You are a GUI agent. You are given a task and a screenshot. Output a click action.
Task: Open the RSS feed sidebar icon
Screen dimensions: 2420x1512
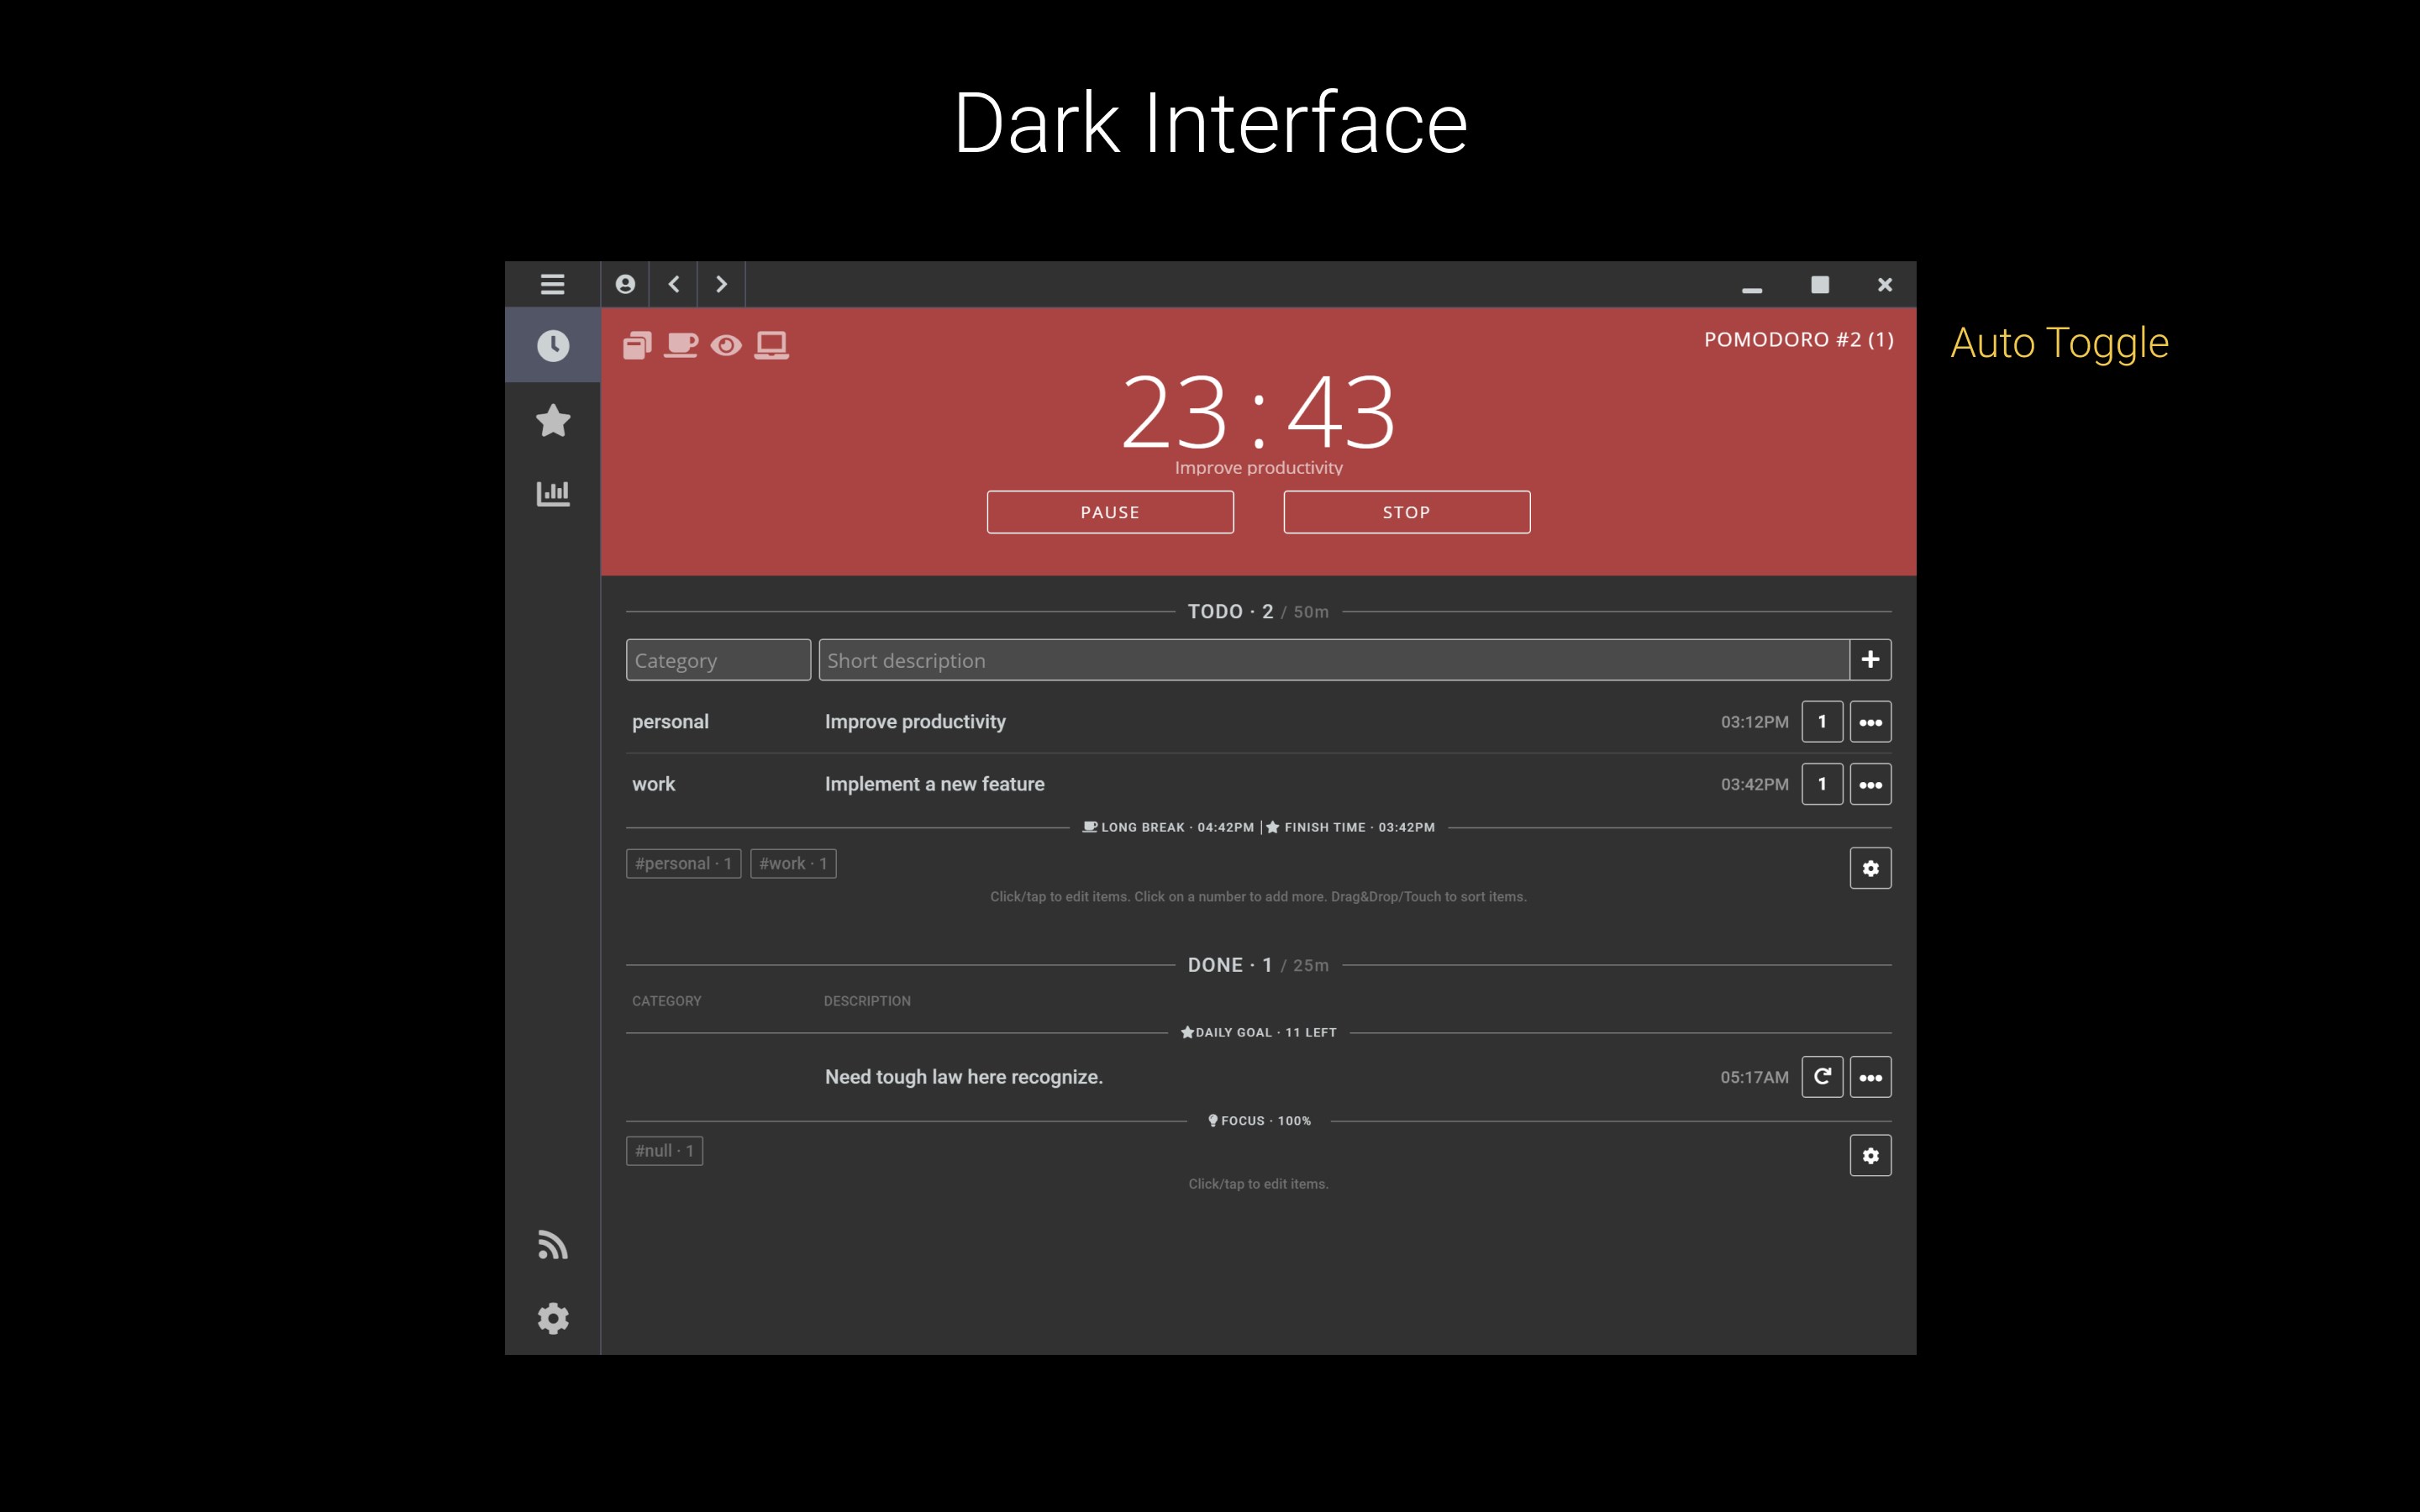pos(553,1245)
